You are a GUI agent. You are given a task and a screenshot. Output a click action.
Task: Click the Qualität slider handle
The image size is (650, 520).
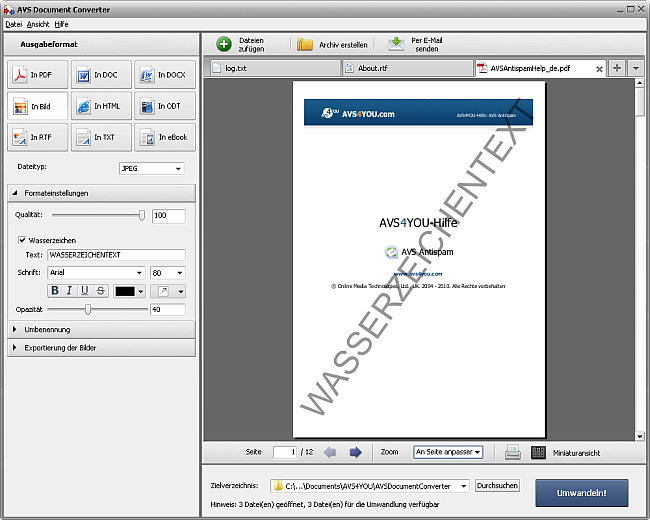pyautogui.click(x=142, y=215)
